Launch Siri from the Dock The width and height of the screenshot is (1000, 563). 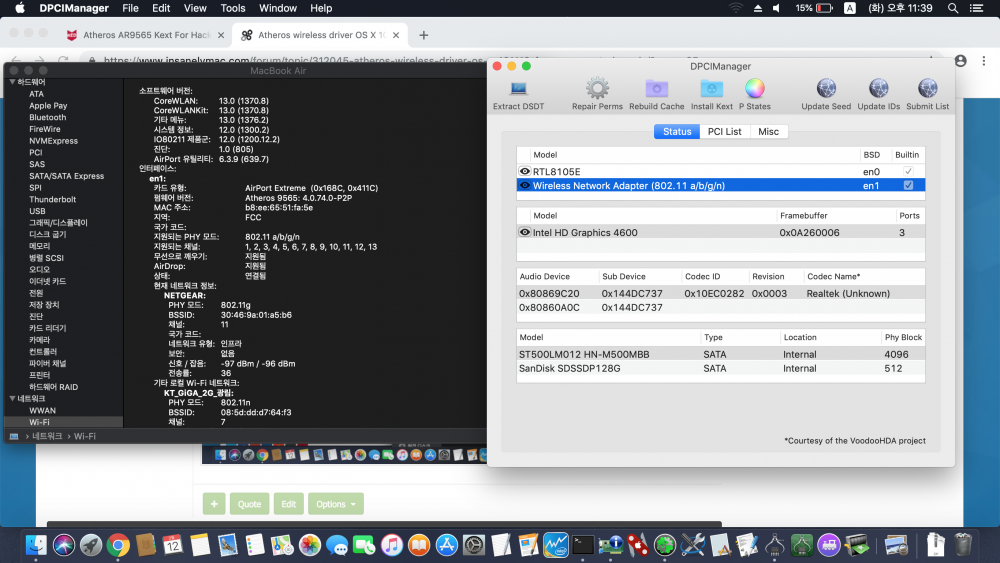point(64,545)
